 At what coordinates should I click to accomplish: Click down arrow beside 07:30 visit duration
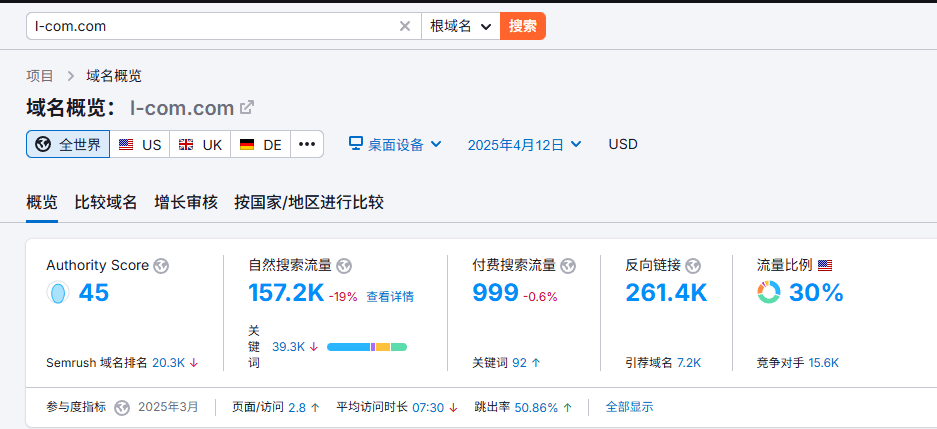[453, 407]
